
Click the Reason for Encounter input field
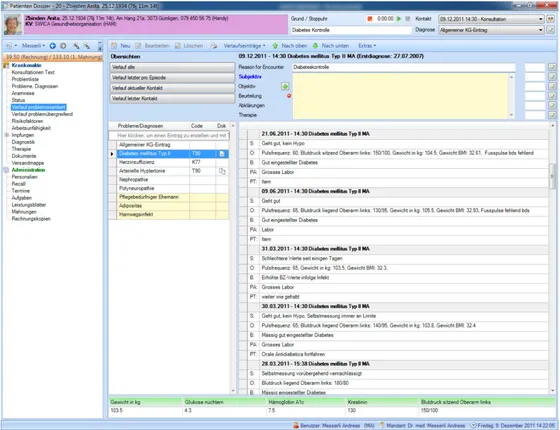tap(404, 67)
